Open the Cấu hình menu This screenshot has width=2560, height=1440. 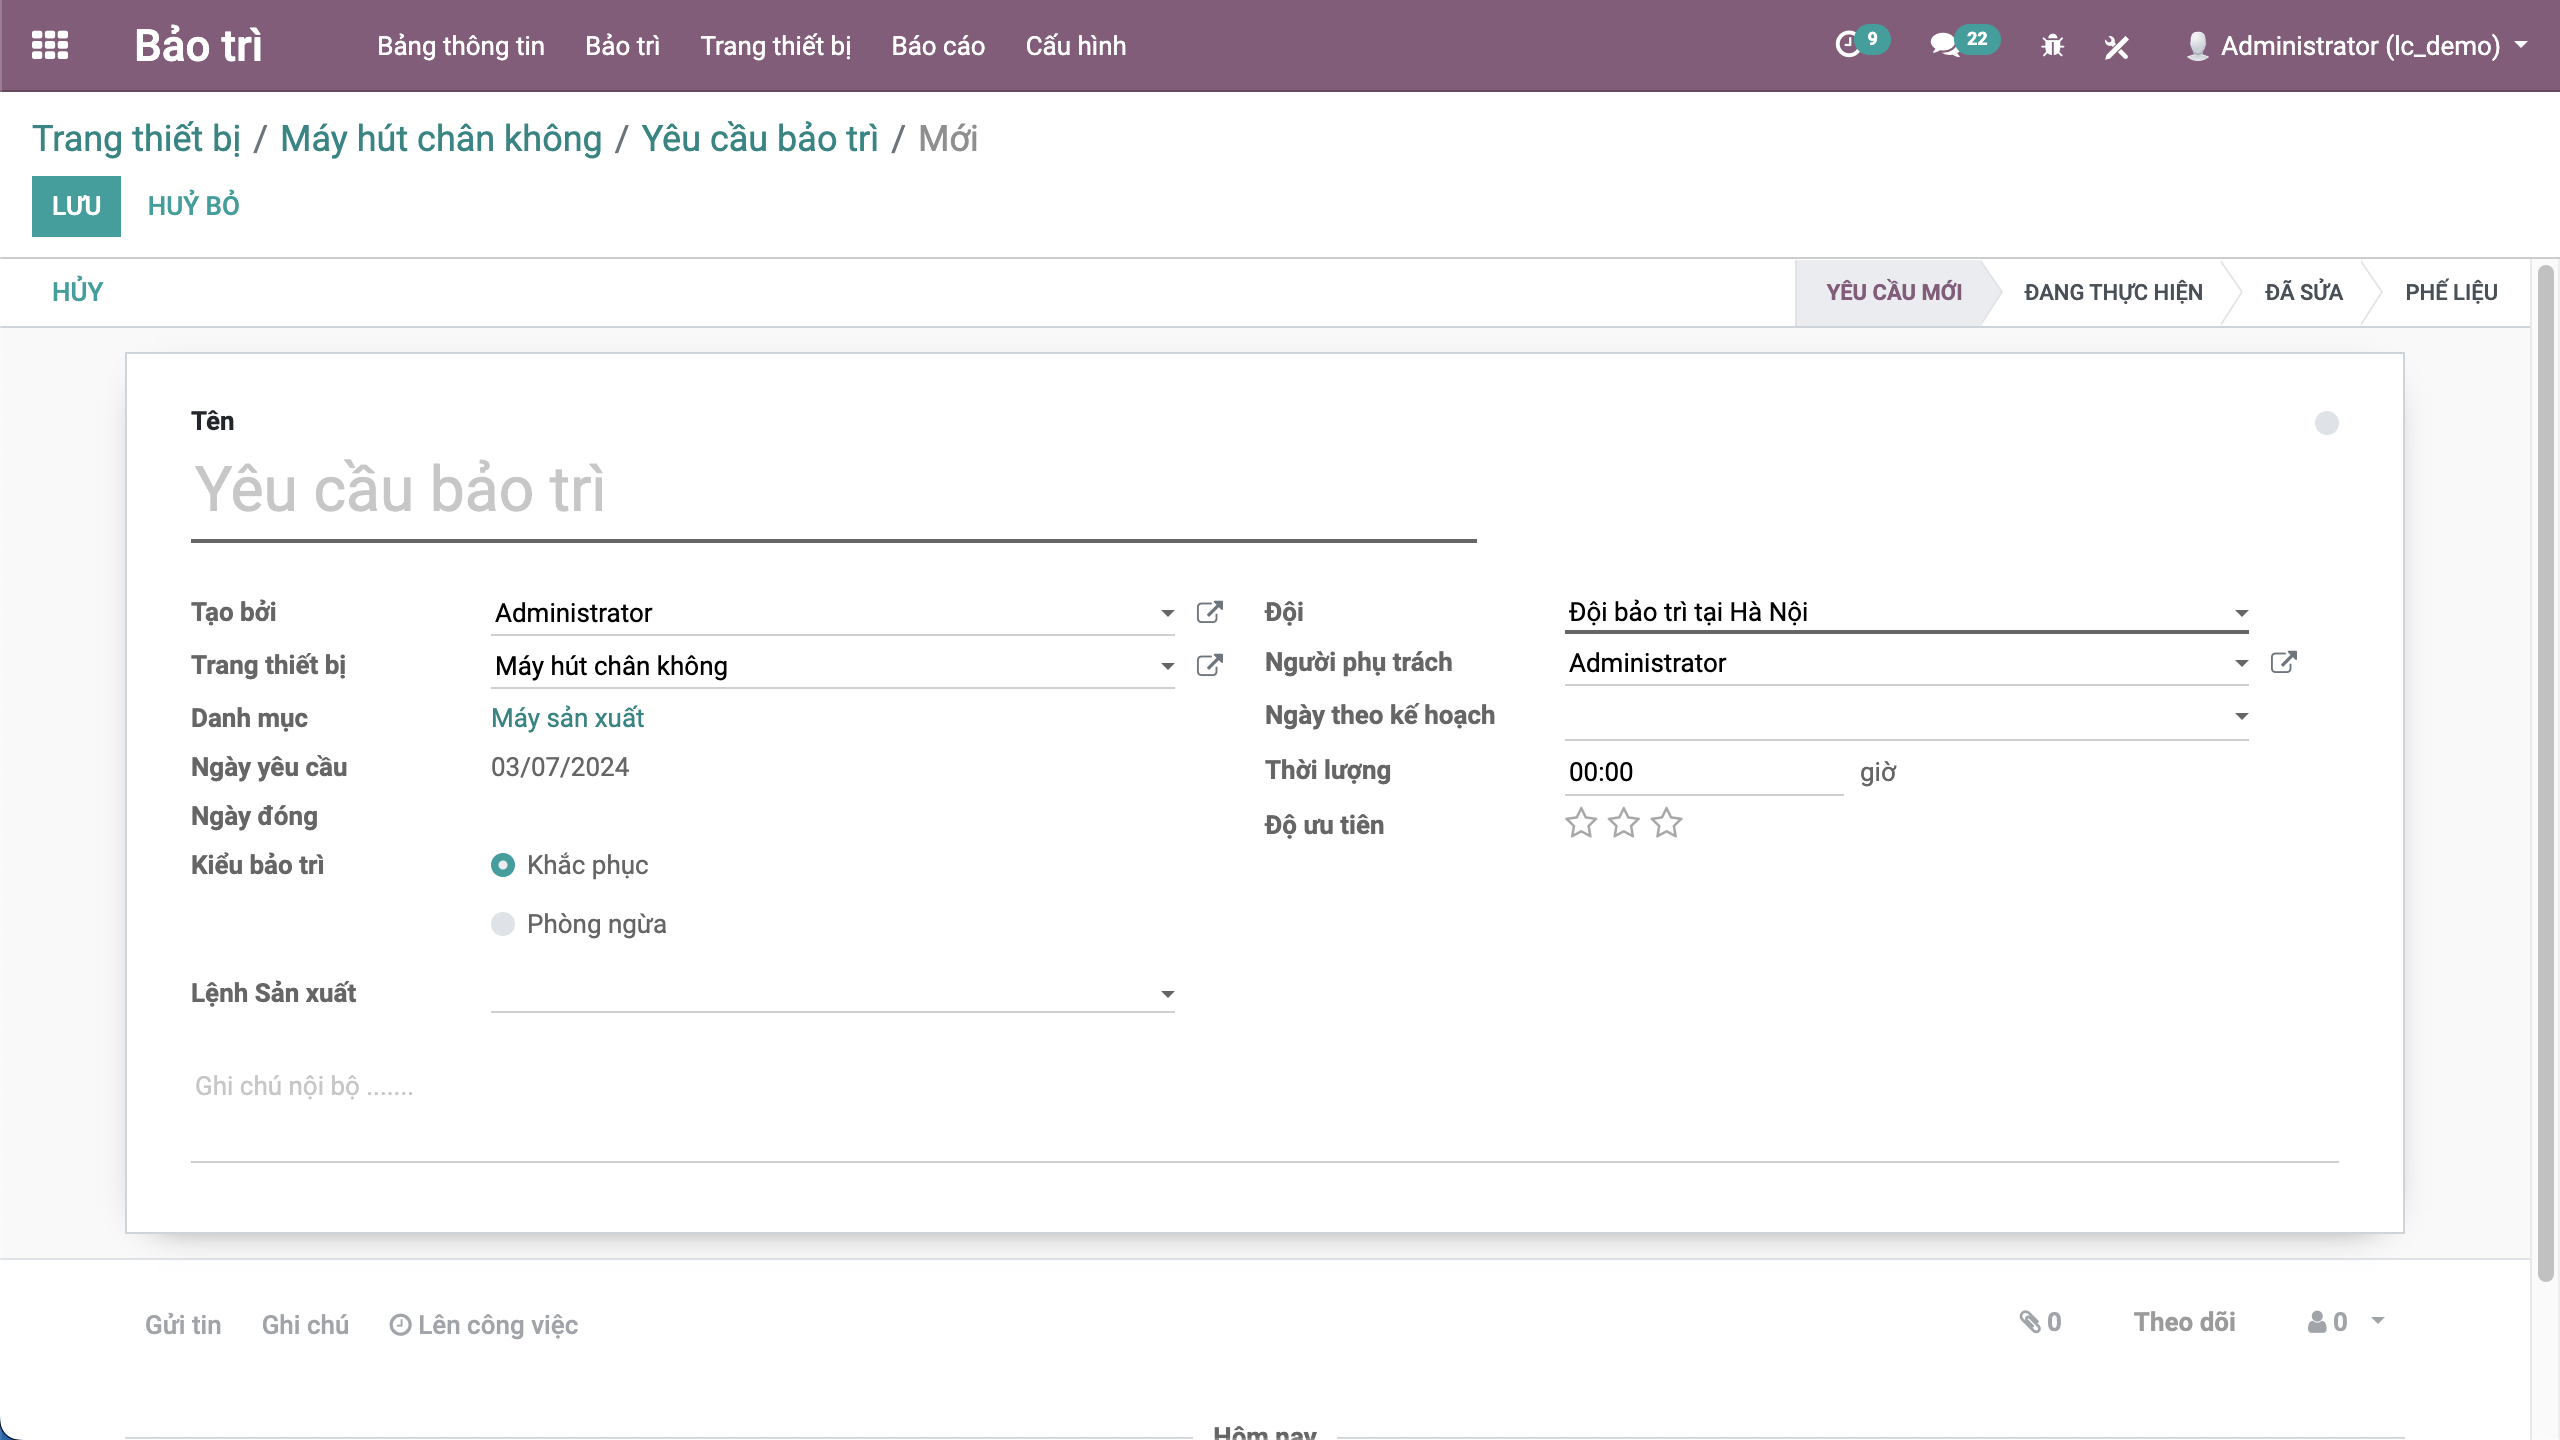pyautogui.click(x=1075, y=46)
